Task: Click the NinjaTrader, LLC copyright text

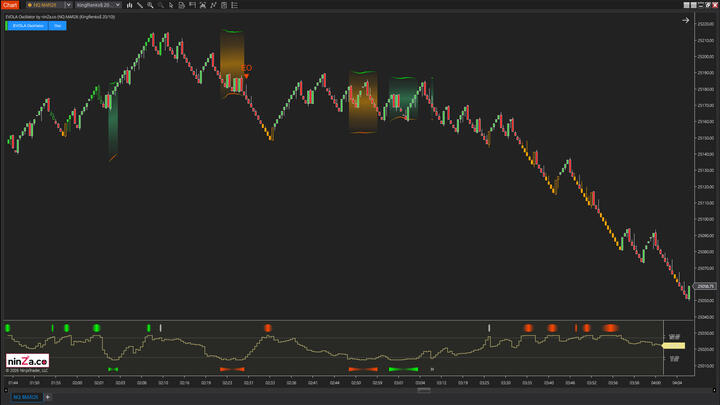Action: pos(27,371)
